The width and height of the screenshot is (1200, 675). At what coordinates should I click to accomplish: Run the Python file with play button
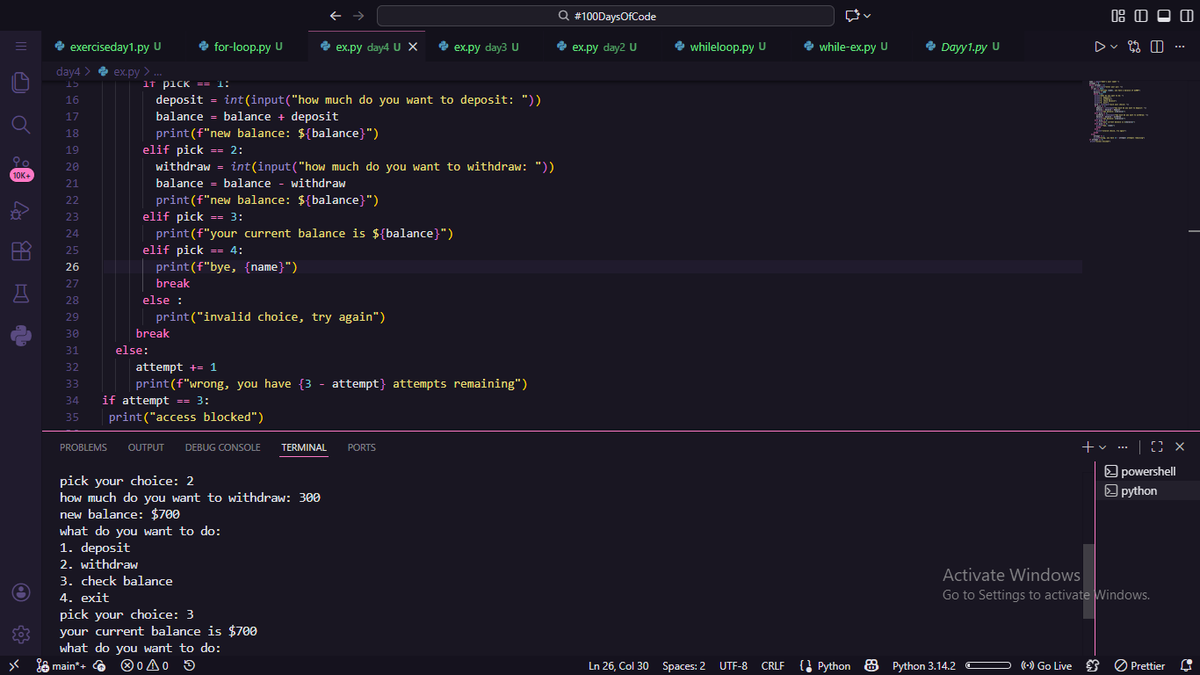[1100, 47]
